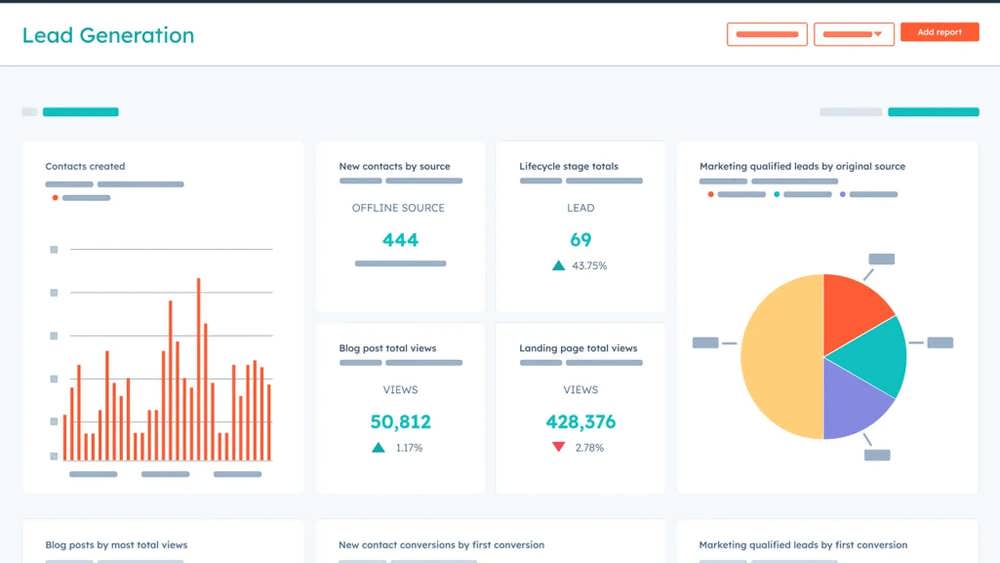Click the OFFLINE SOURCE label

398,208
